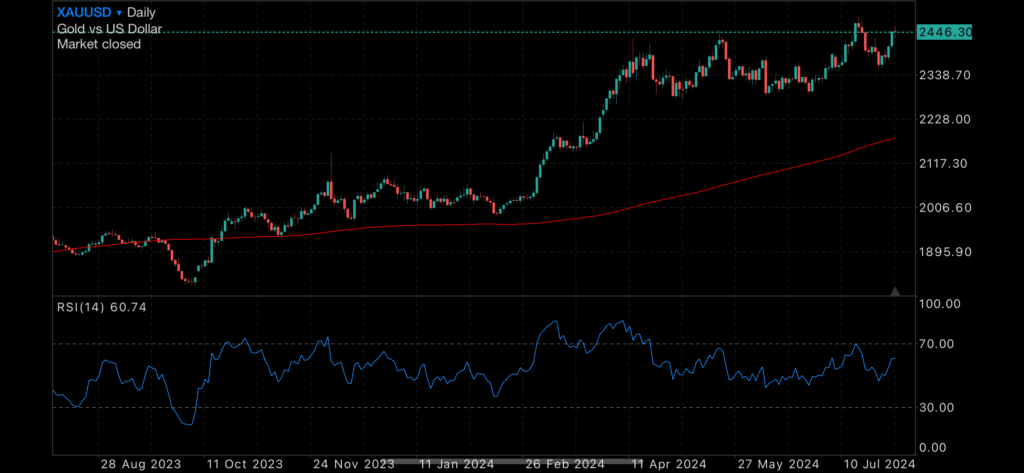The height and width of the screenshot is (473, 1024).
Task: Click the Gold vs US Dollar description
Action: [x=110, y=29]
